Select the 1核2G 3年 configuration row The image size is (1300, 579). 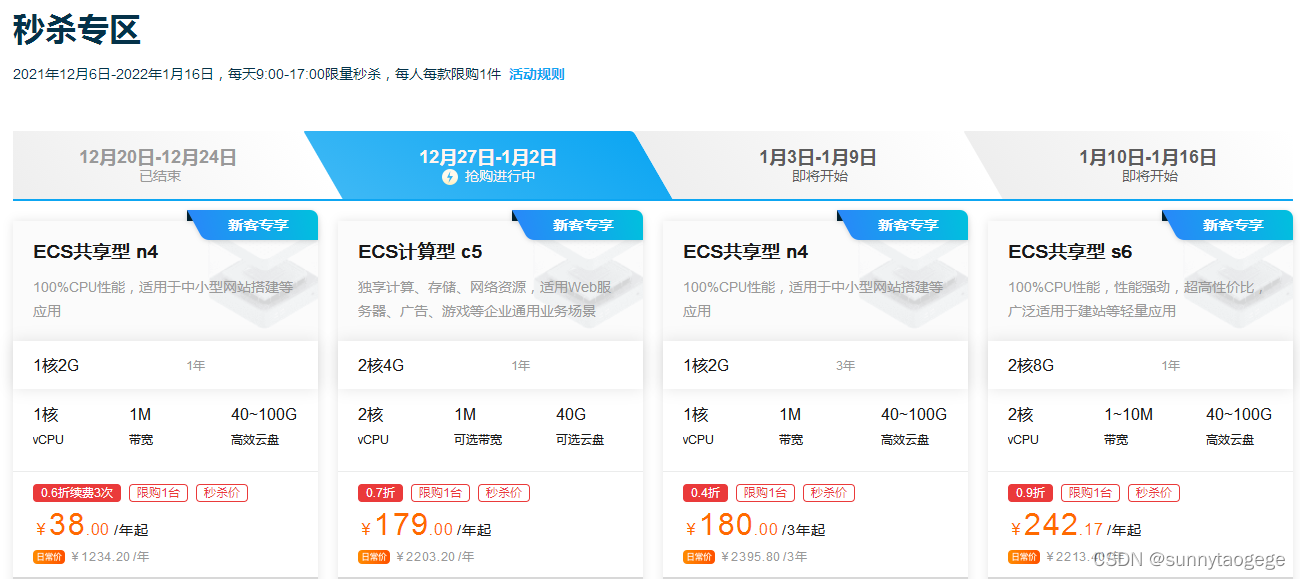click(815, 365)
